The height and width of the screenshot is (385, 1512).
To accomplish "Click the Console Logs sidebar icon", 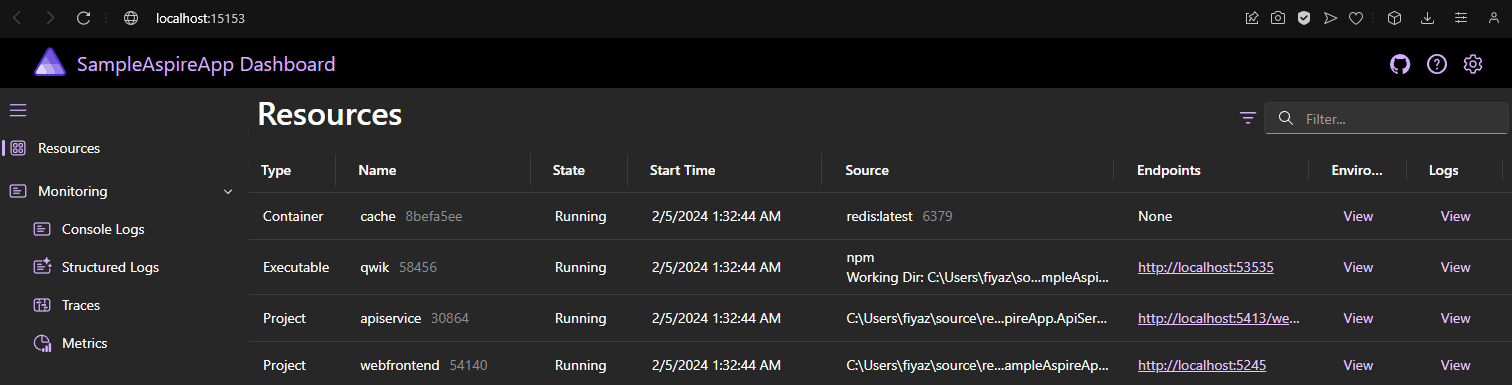I will [42, 229].
